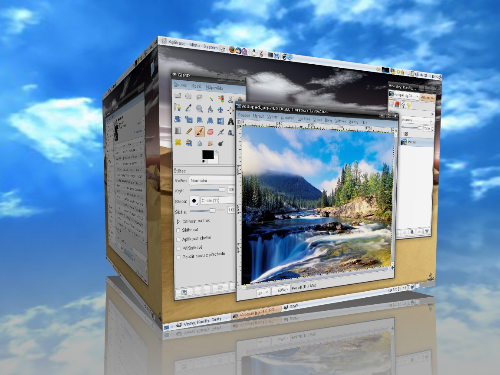Open the Help menu in GIMP toolbox
The width and height of the screenshot is (500, 375).
pos(214,88)
